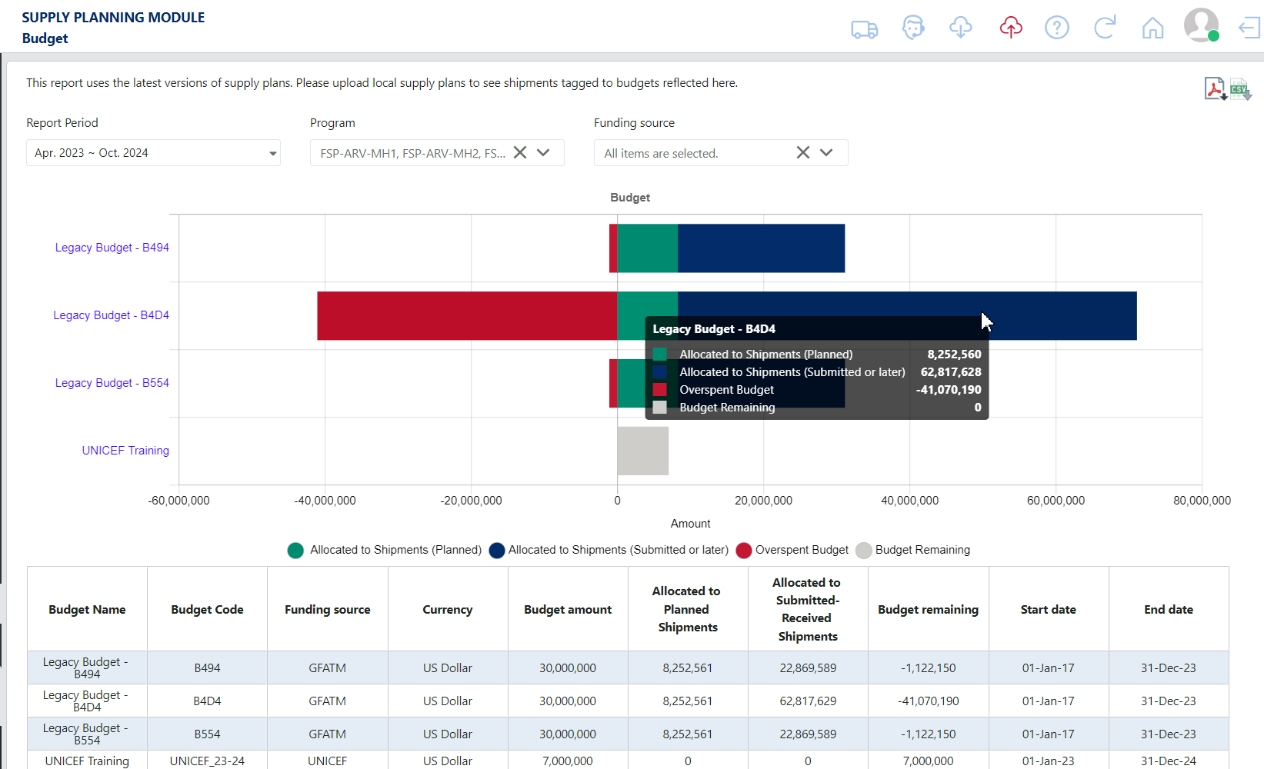Screen dimensions: 1264x769
Task: Open the shipment truck icon in header
Action: 864,28
